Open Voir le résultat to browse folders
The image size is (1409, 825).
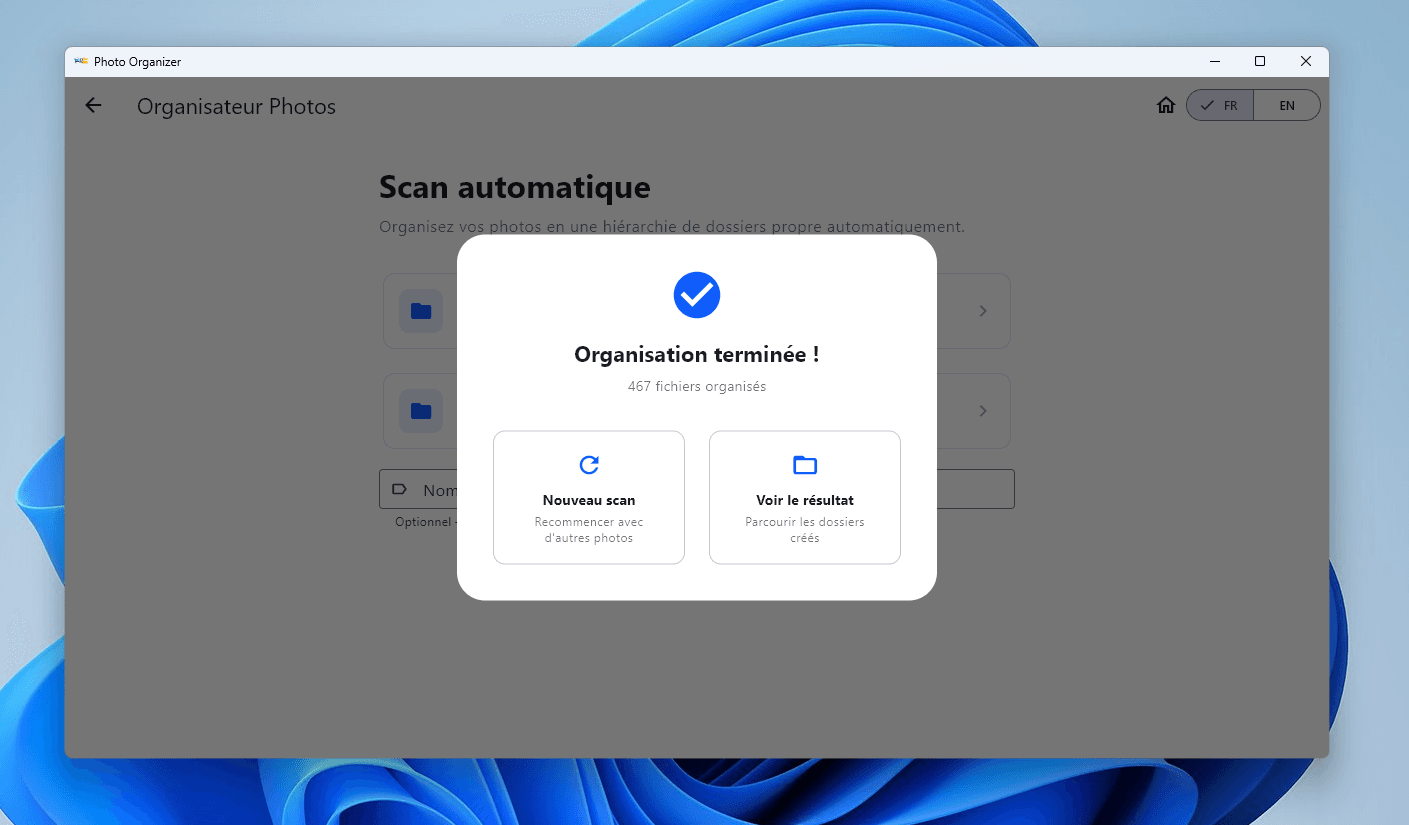[804, 498]
